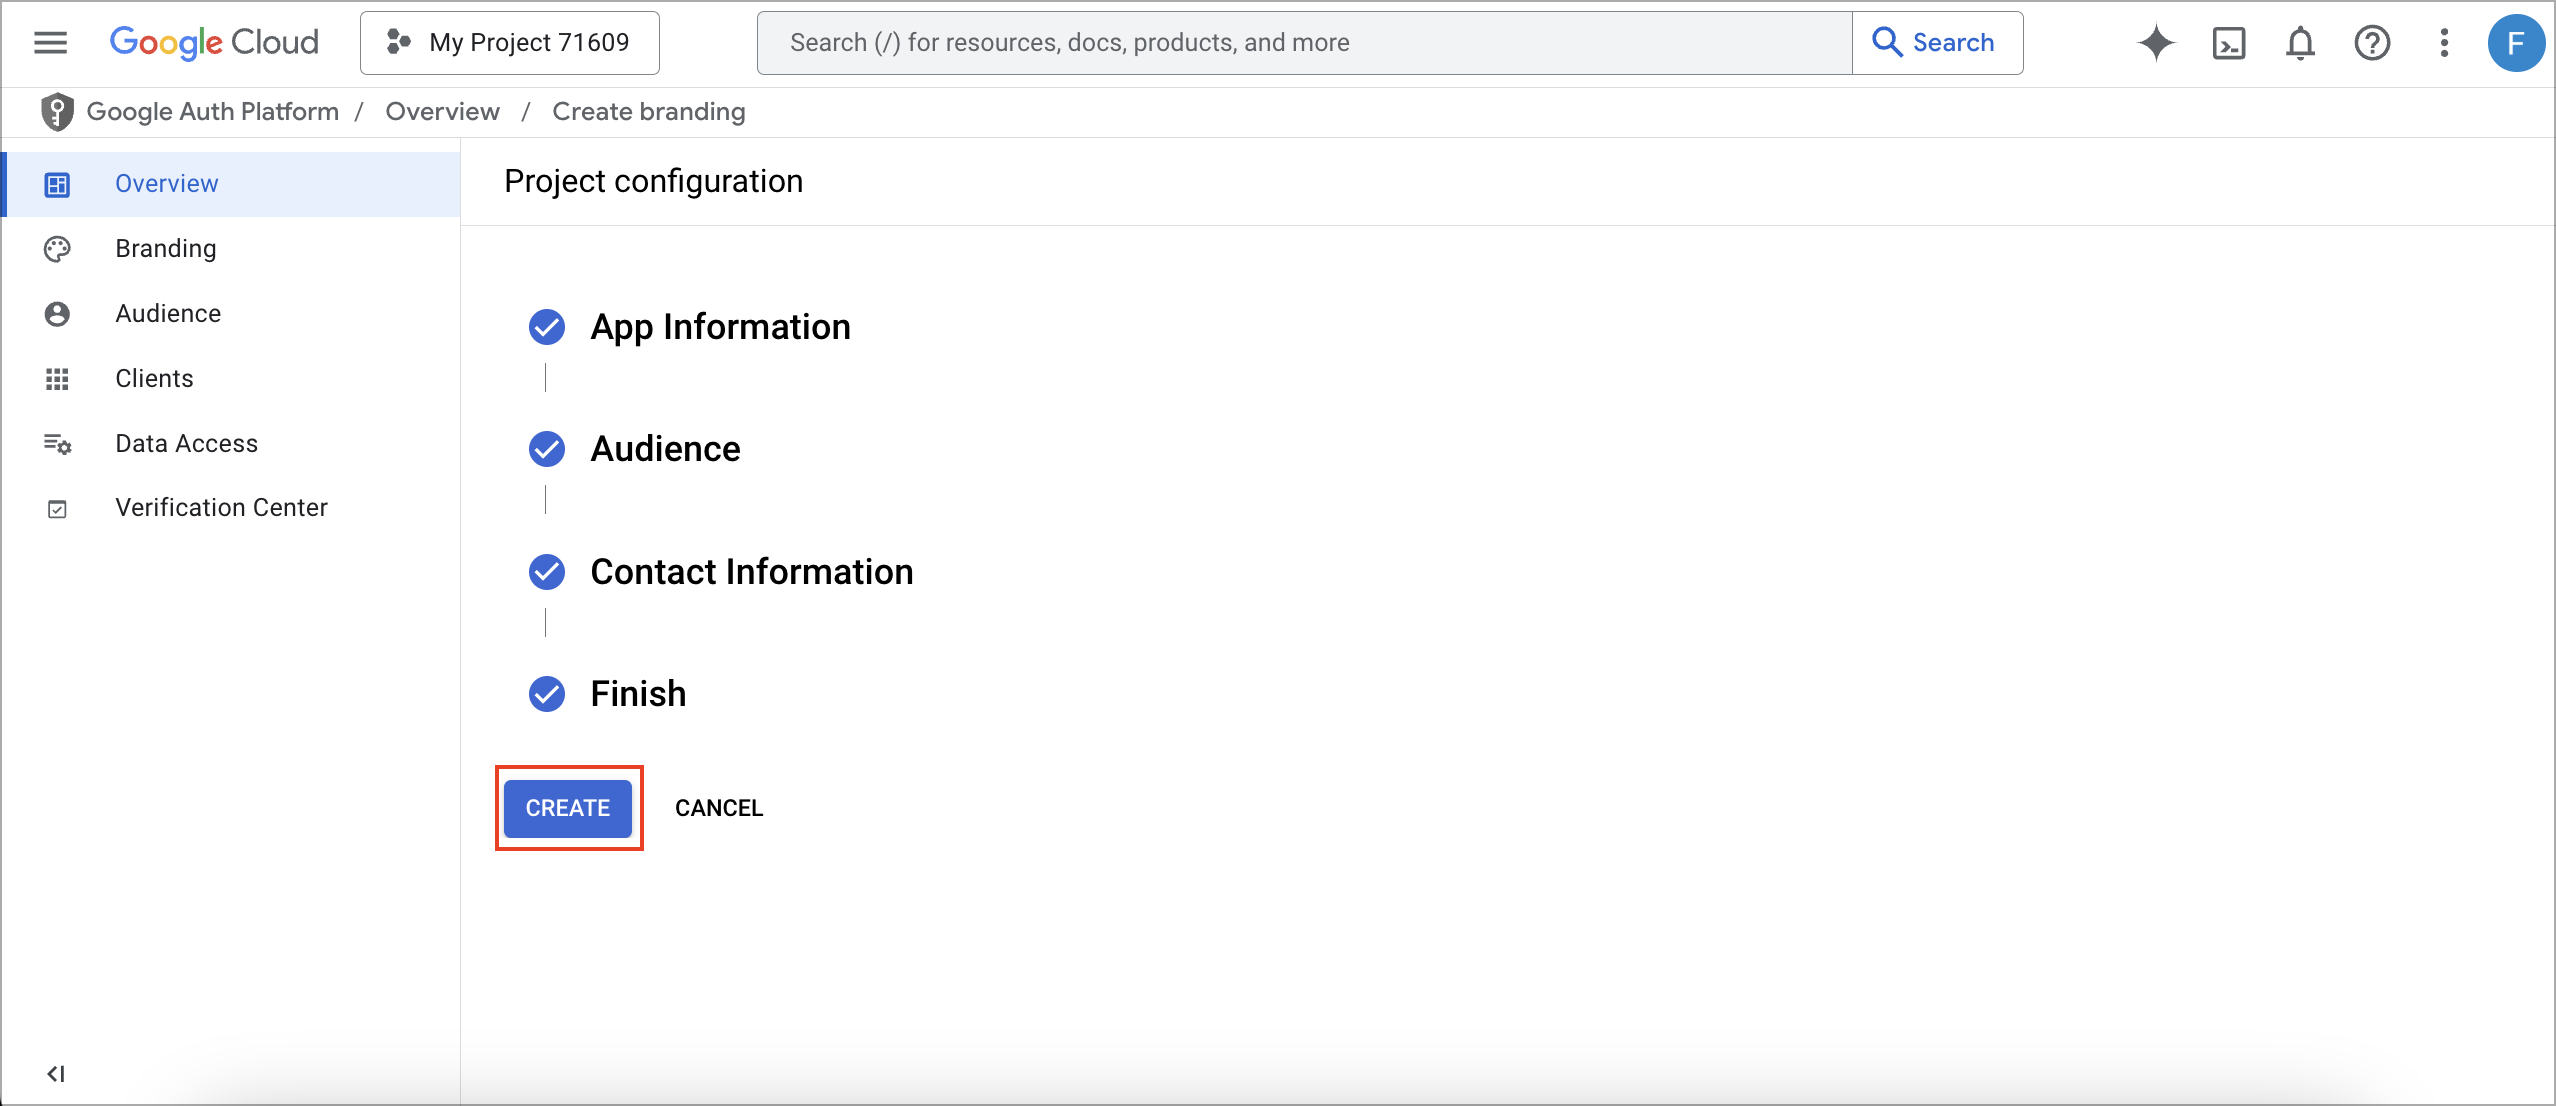Click the App Information completed checkmark
Viewport: 2556px width, 1106px height.
(x=547, y=327)
